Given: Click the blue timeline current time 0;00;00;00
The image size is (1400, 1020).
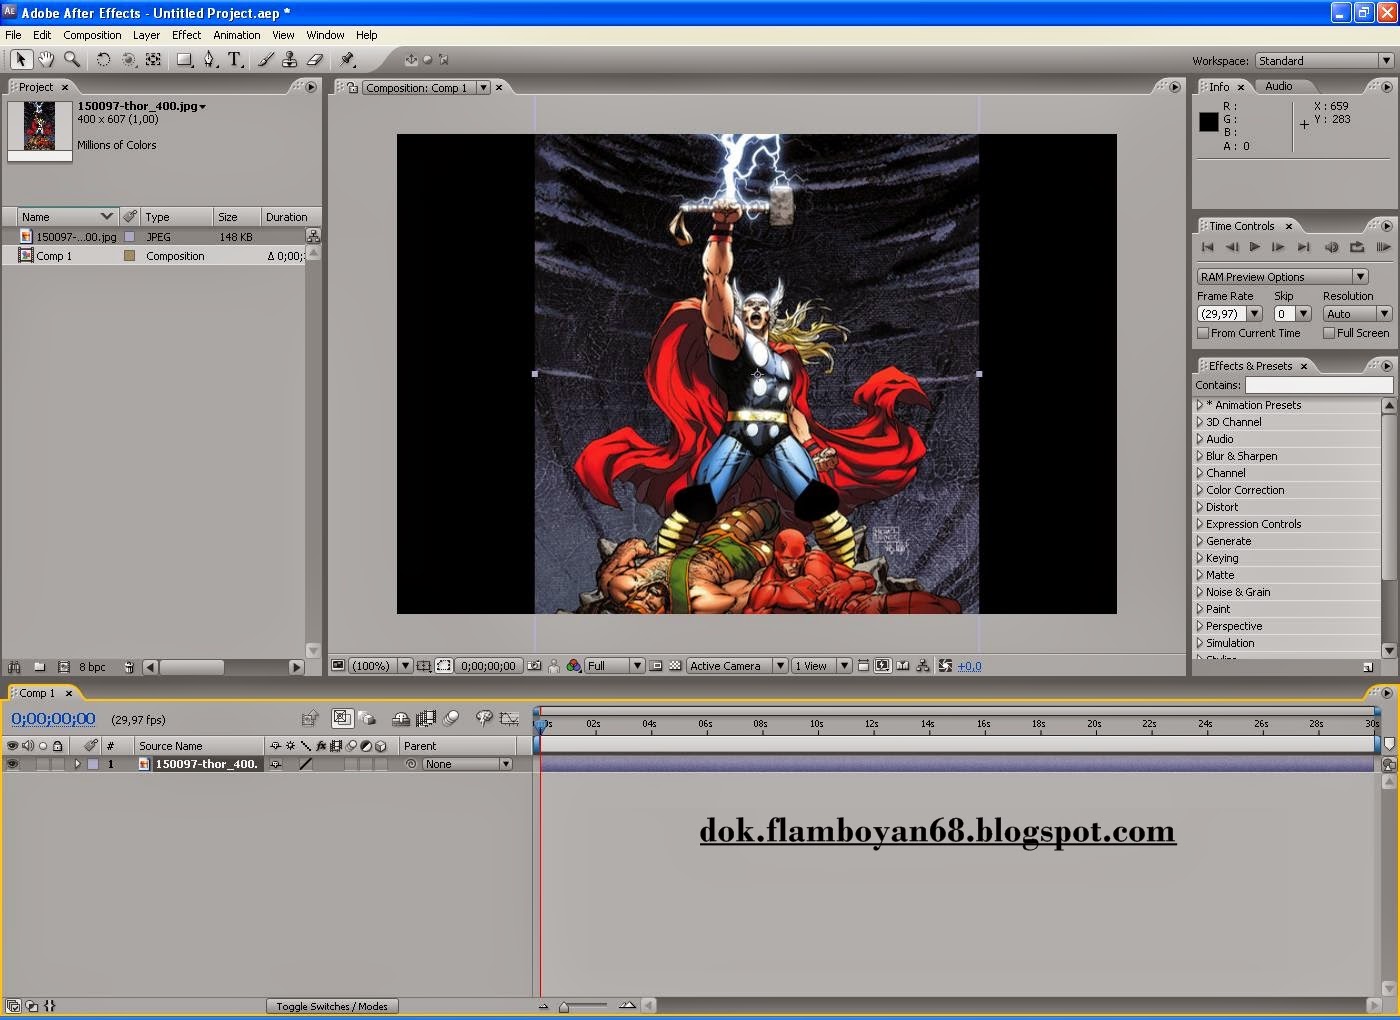Looking at the screenshot, I should point(53,719).
